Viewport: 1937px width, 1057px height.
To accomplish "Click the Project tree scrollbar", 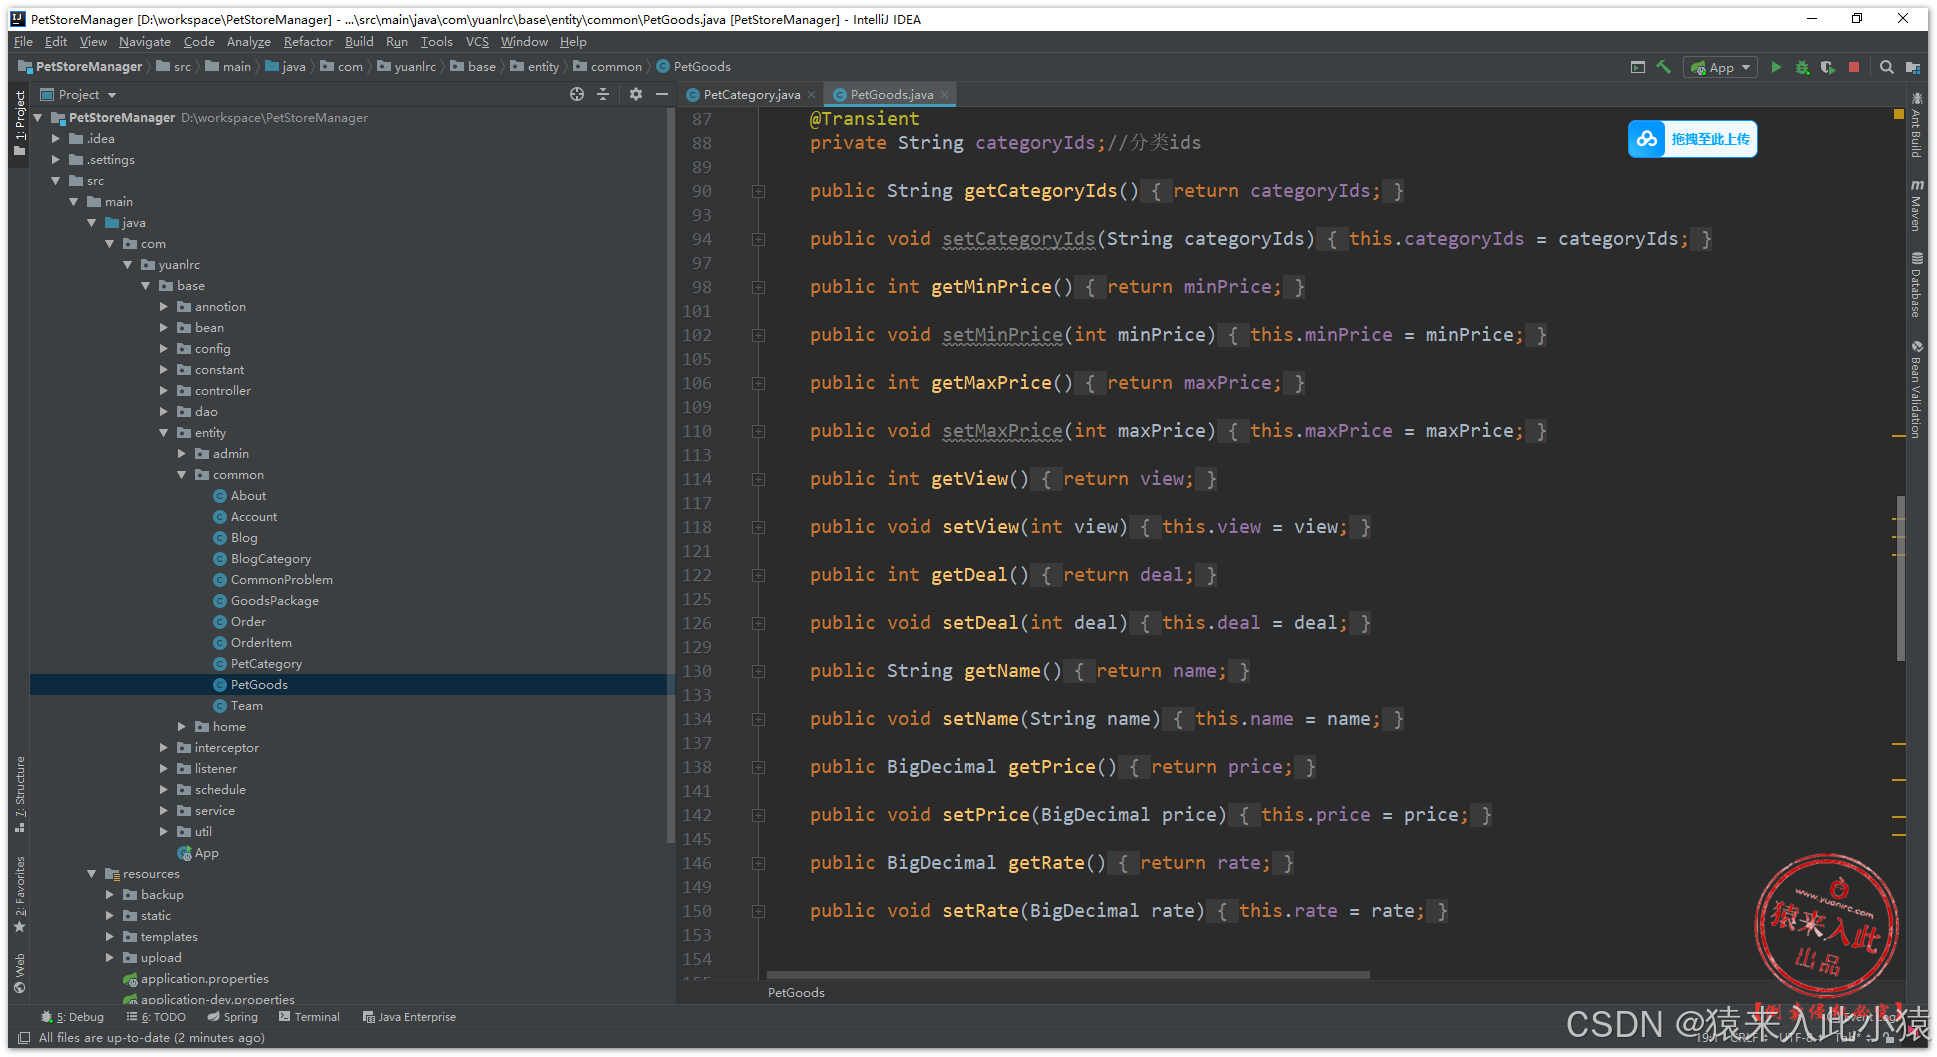I will [x=670, y=475].
